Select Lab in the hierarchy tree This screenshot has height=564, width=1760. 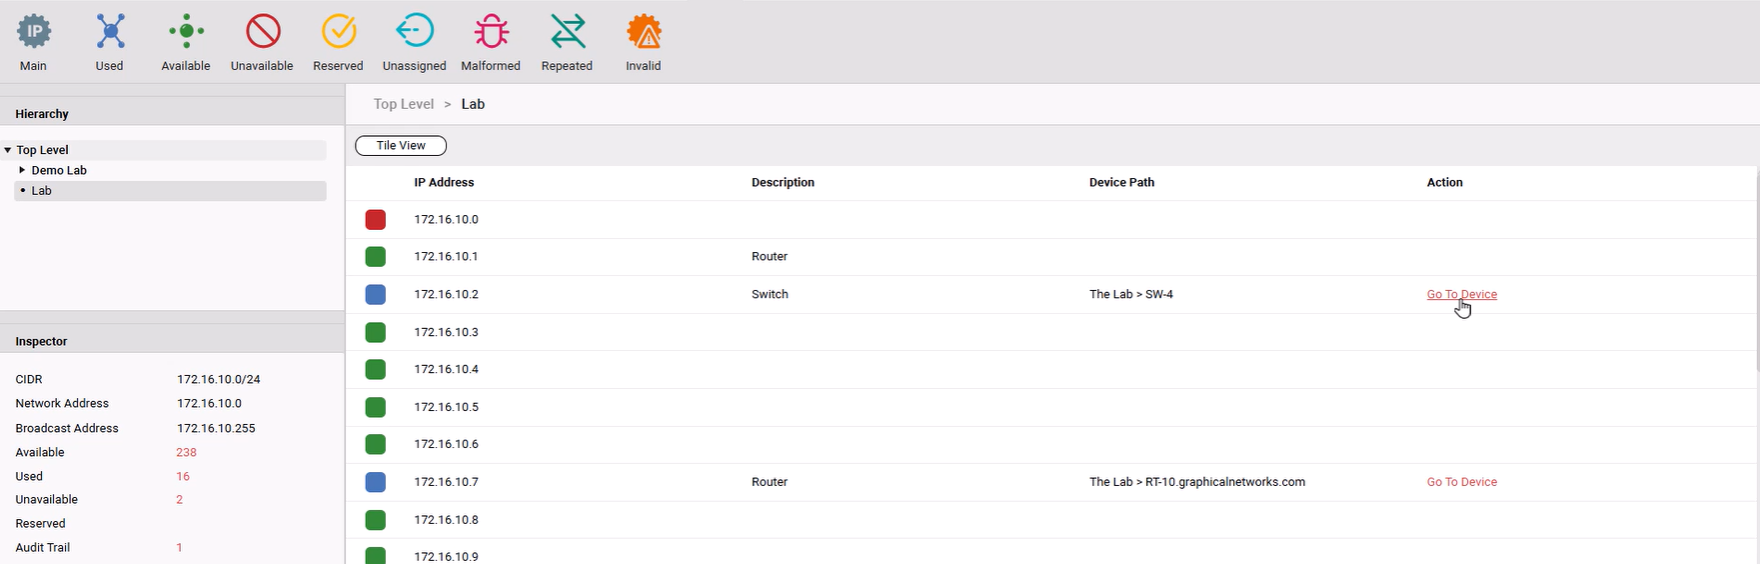pos(41,191)
